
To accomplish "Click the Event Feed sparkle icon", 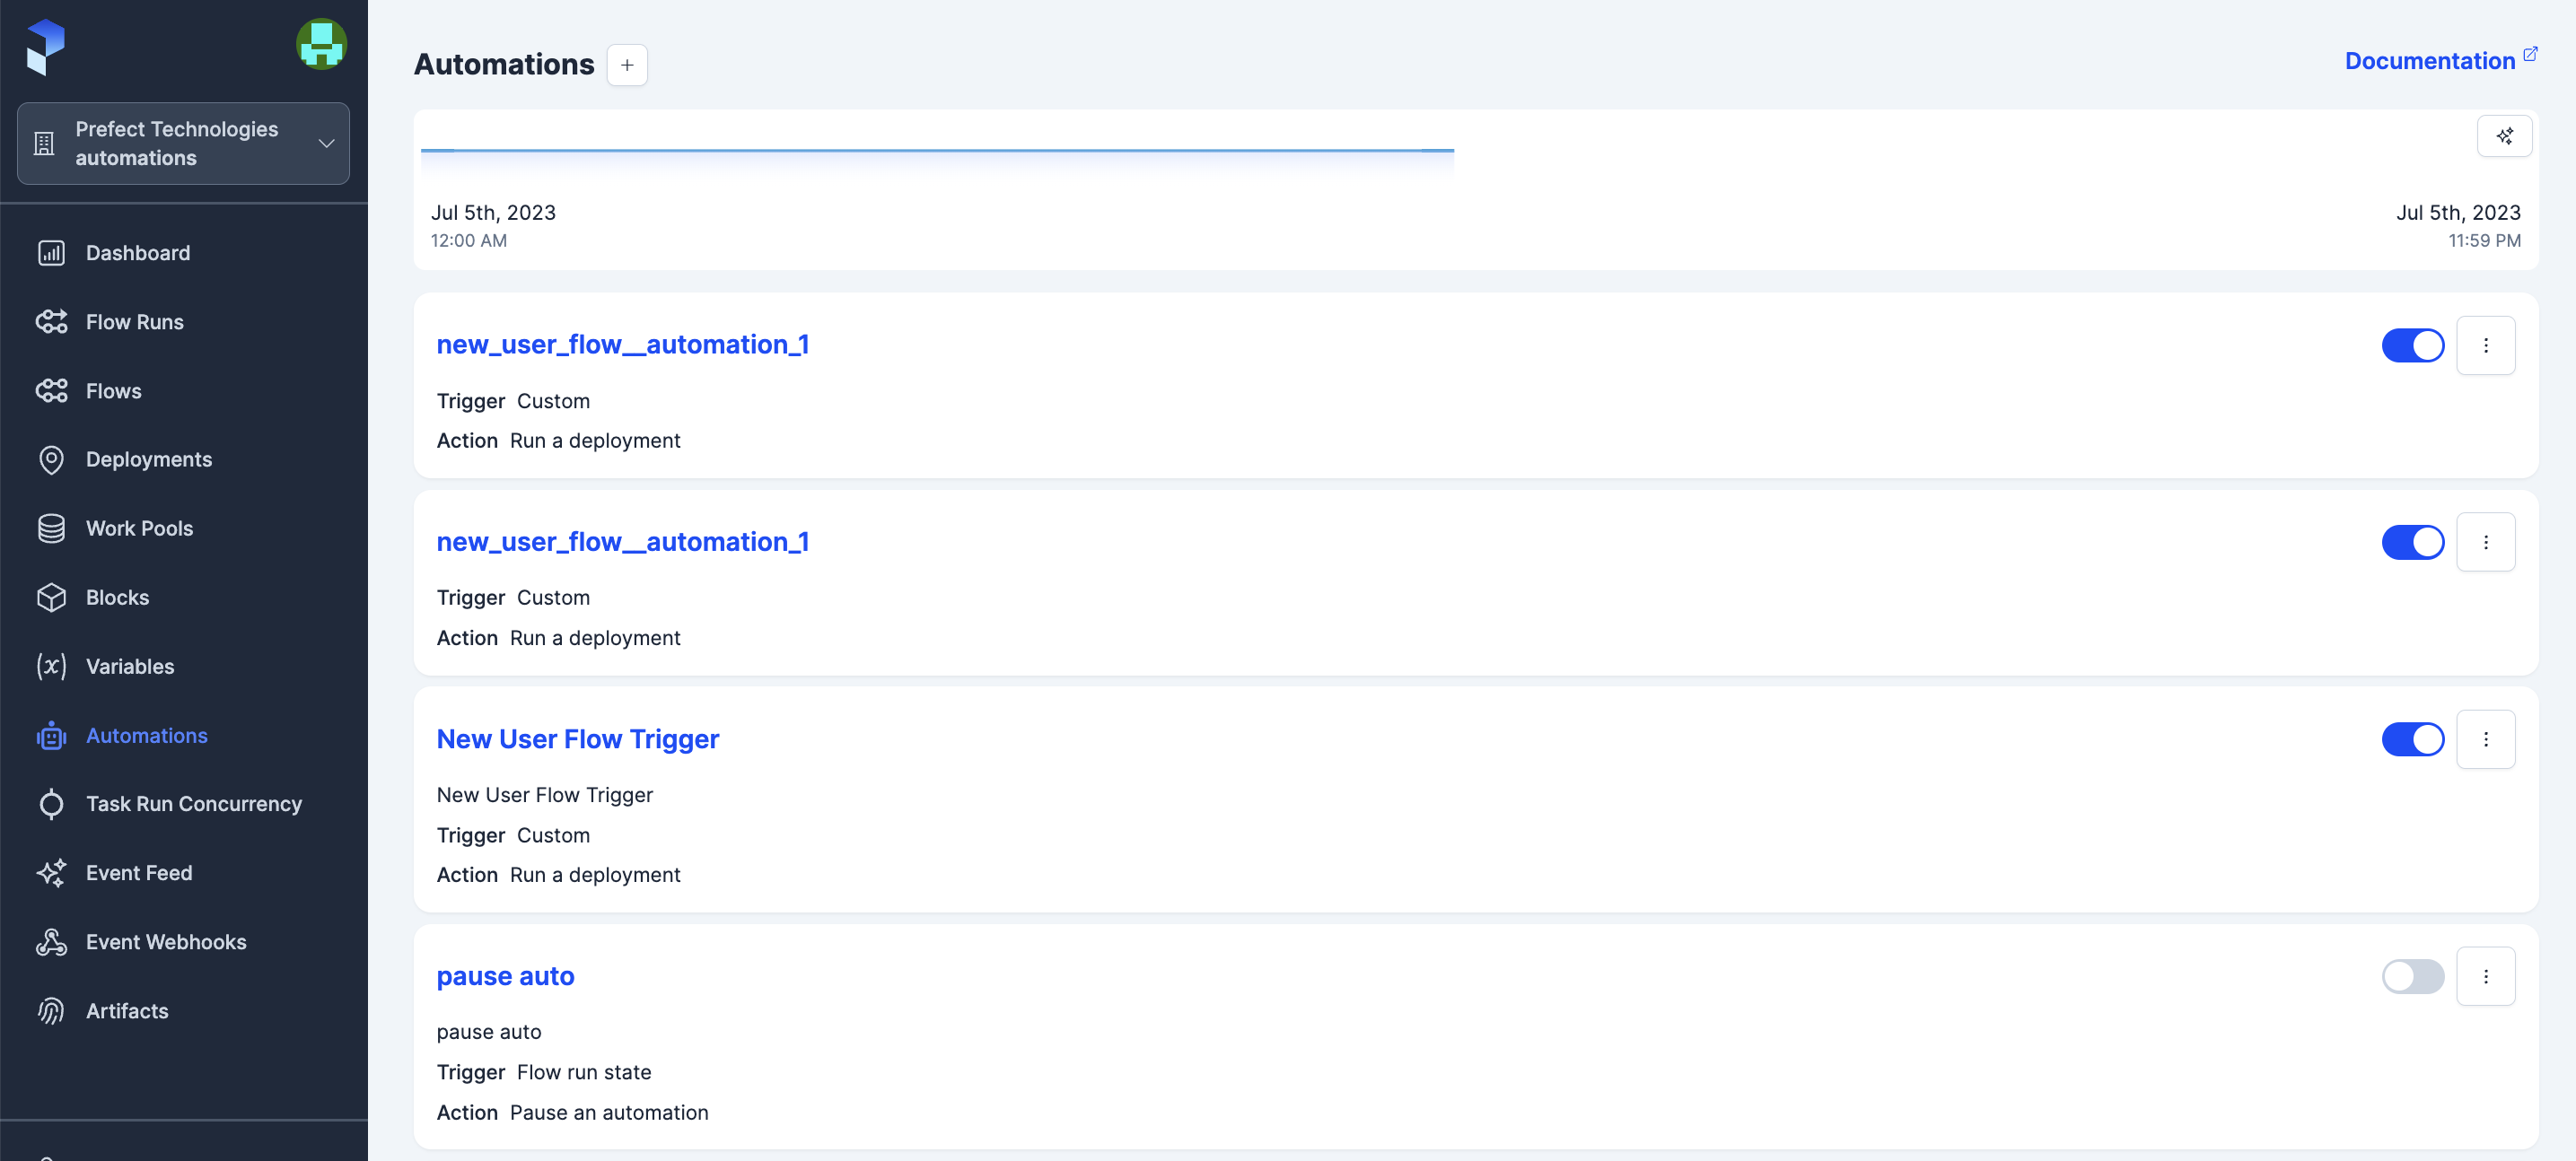I will (x=51, y=873).
